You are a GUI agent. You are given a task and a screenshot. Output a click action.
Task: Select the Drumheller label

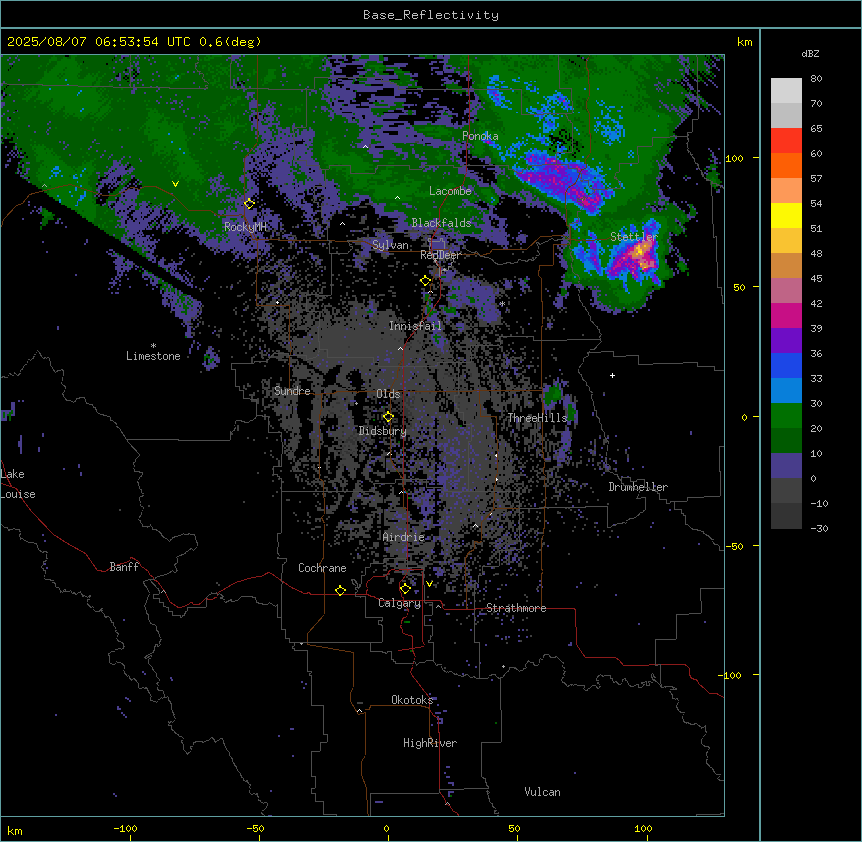pos(638,487)
